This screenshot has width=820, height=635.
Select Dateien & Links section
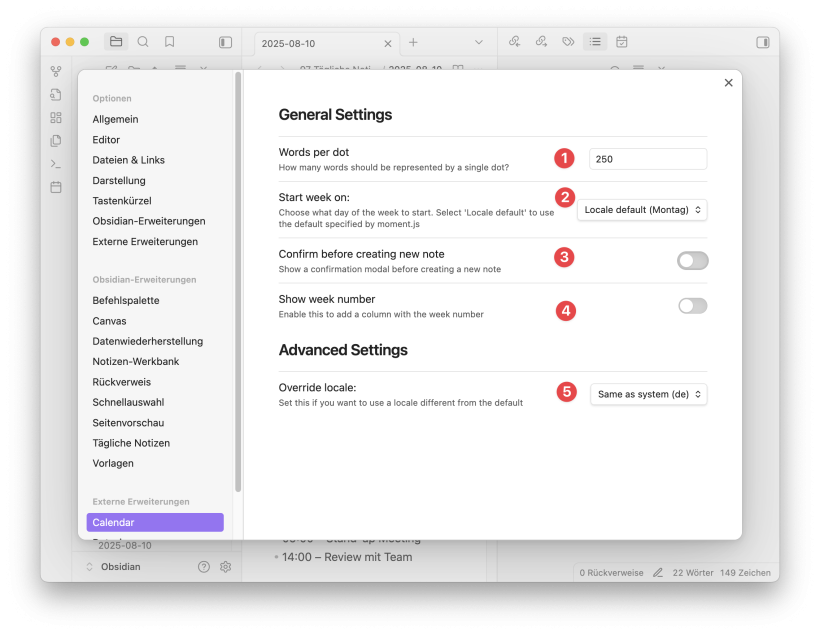[129, 160]
